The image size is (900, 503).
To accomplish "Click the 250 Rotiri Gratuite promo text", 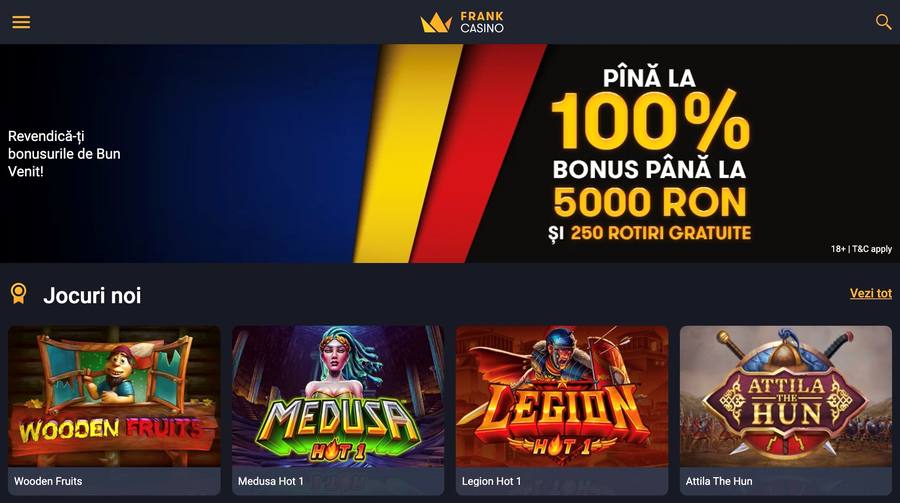I will 661,233.
